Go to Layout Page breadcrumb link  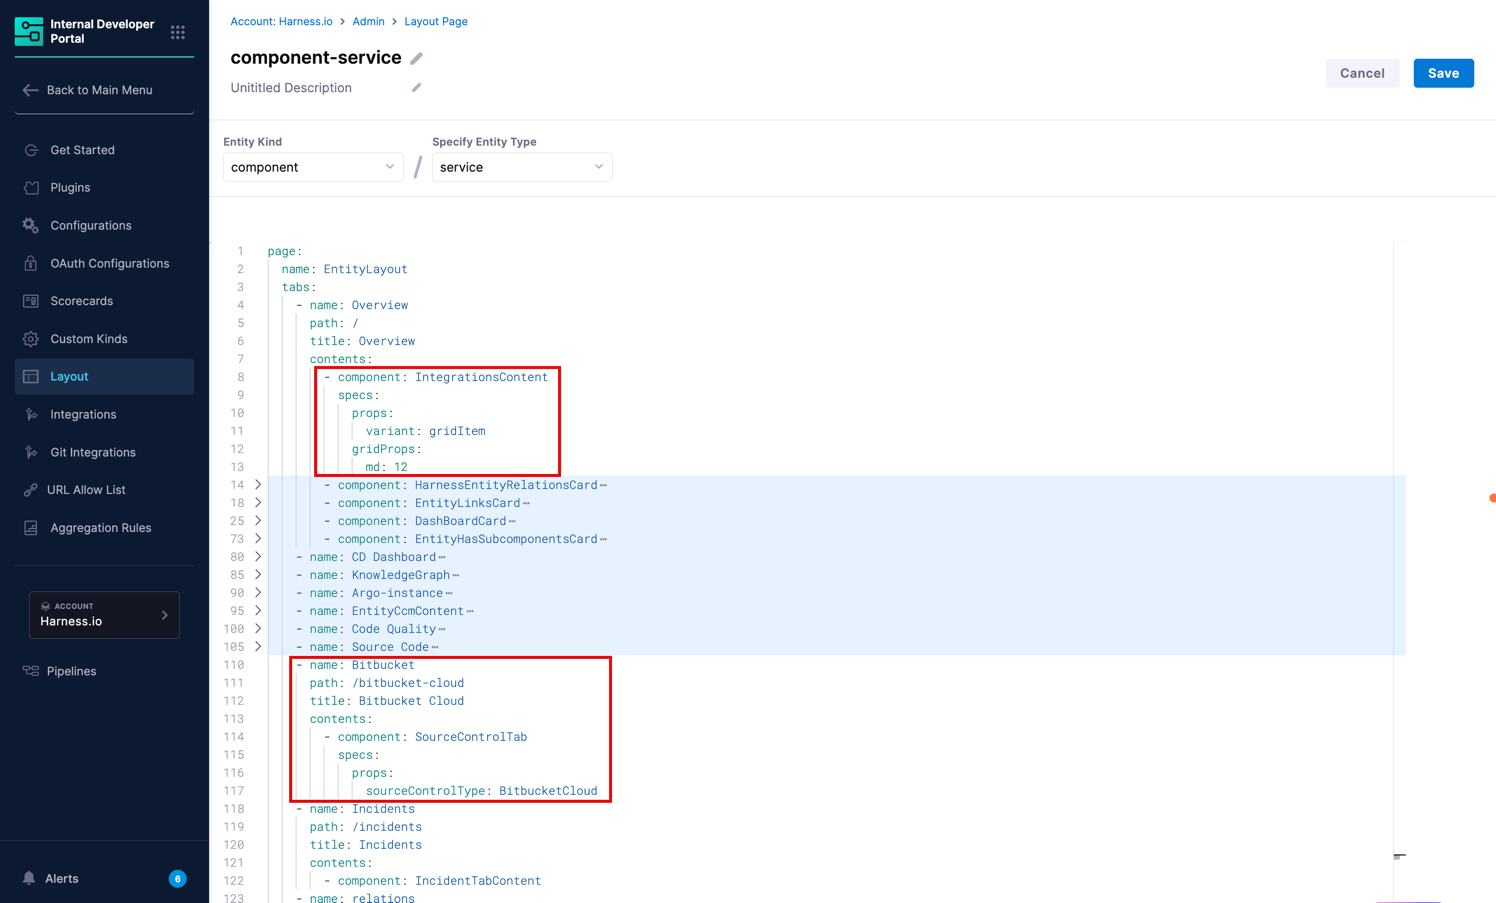[x=436, y=21]
